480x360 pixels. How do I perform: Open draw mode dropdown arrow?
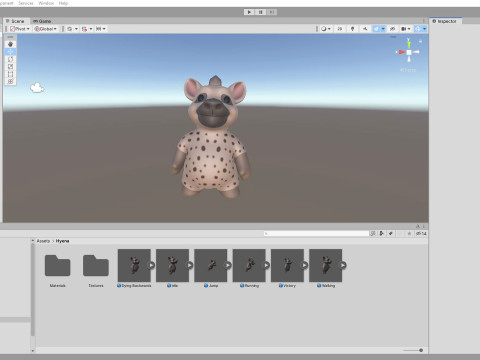coord(329,29)
